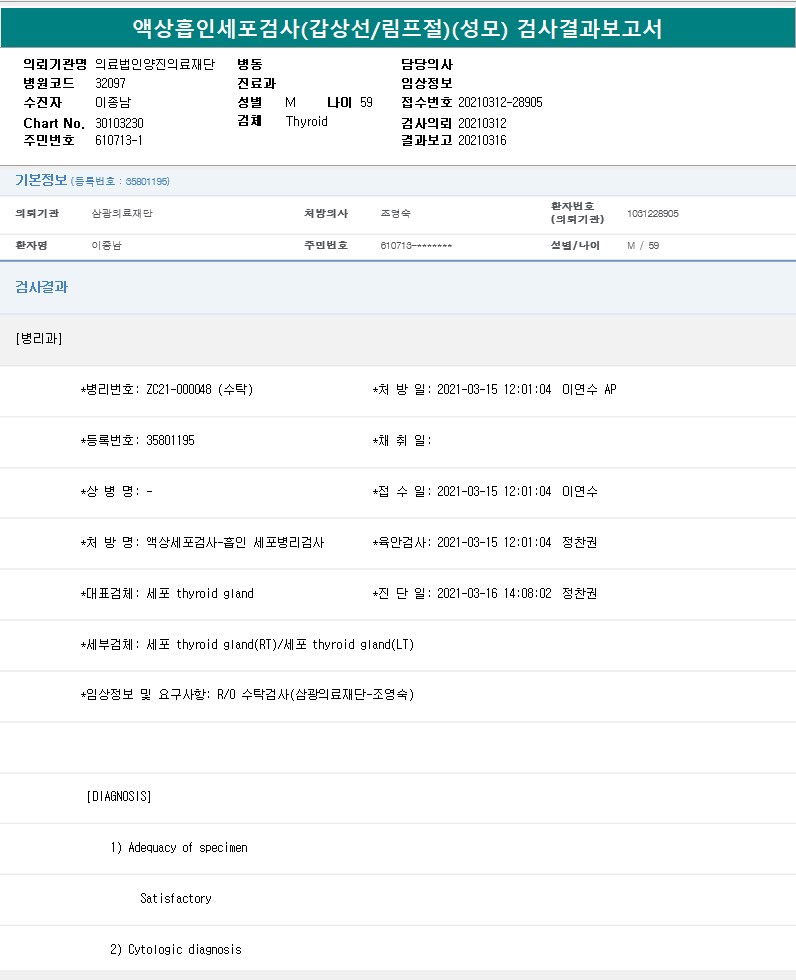The height and width of the screenshot is (980, 796).
Task: Click the 진단일 timestamp 2021-03-16 14:08:02
Action: tap(494, 594)
